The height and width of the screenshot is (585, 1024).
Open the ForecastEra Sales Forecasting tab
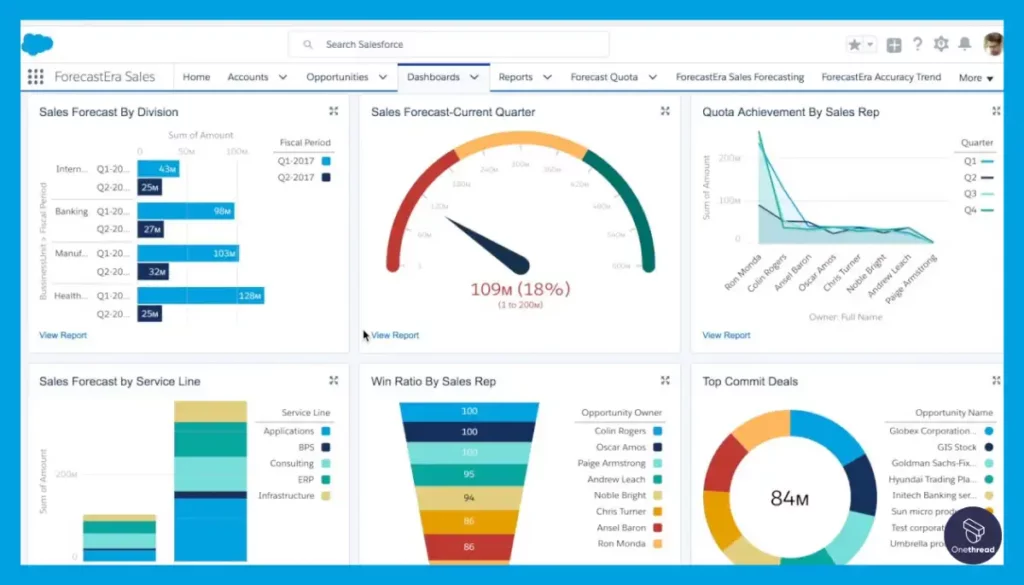[740, 77]
